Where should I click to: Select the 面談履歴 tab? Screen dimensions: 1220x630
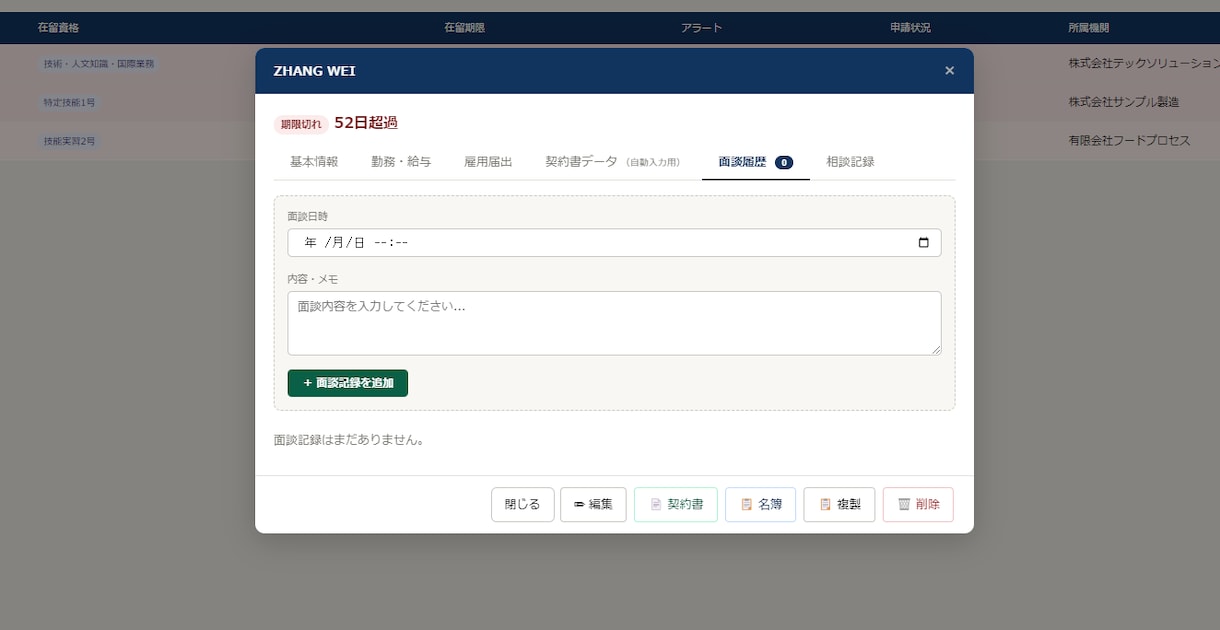pyautogui.click(x=756, y=162)
